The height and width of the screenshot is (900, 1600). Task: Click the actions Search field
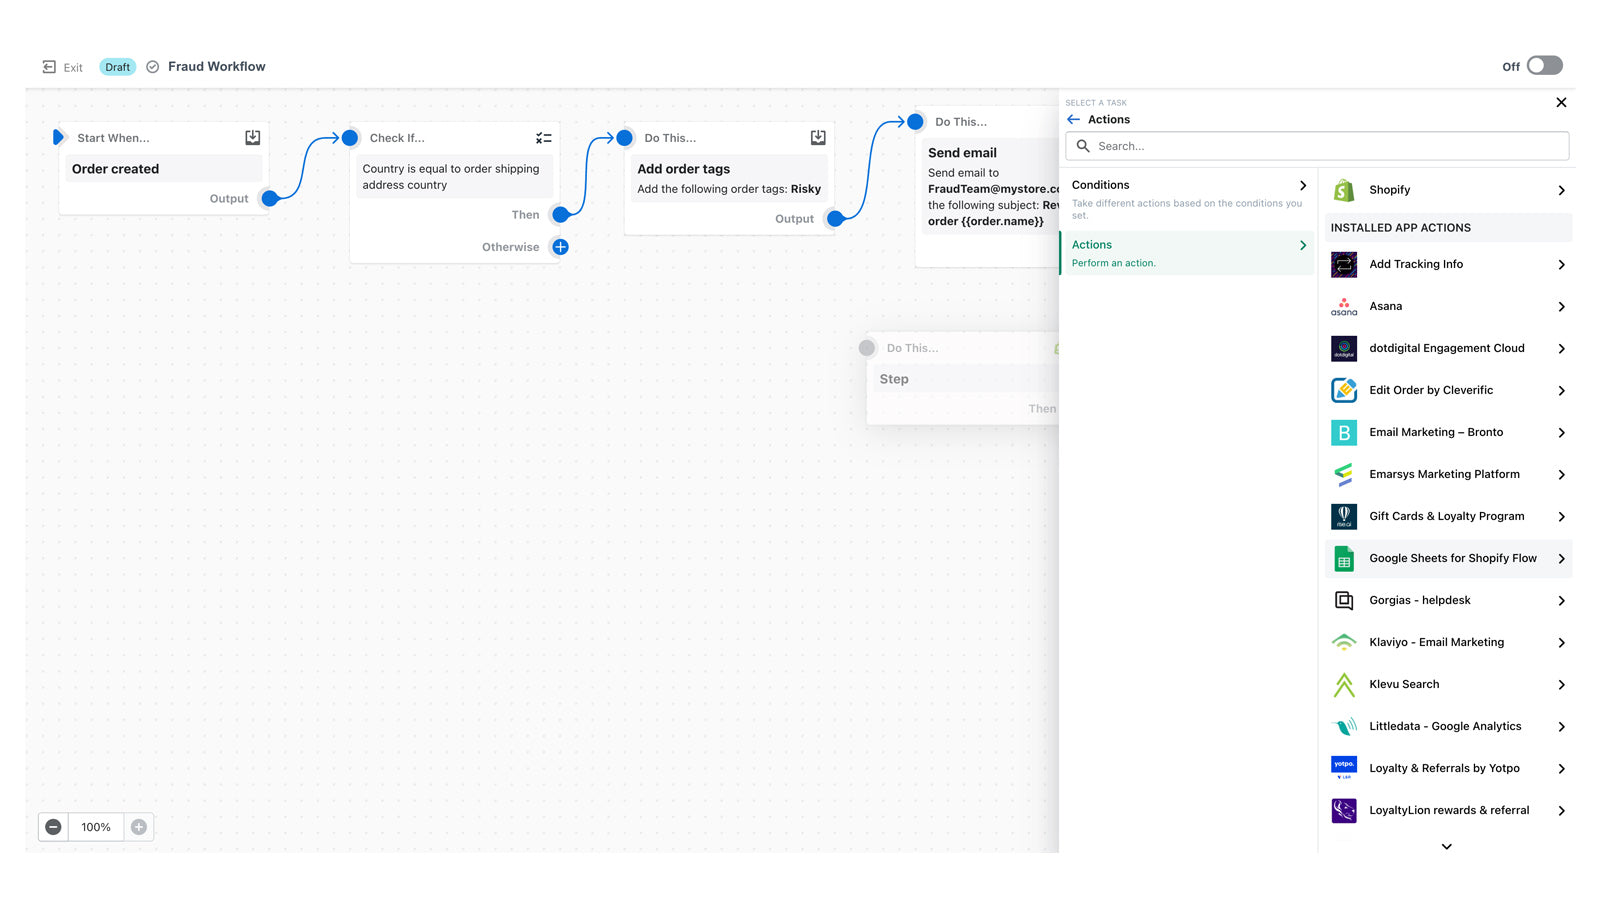1316,146
